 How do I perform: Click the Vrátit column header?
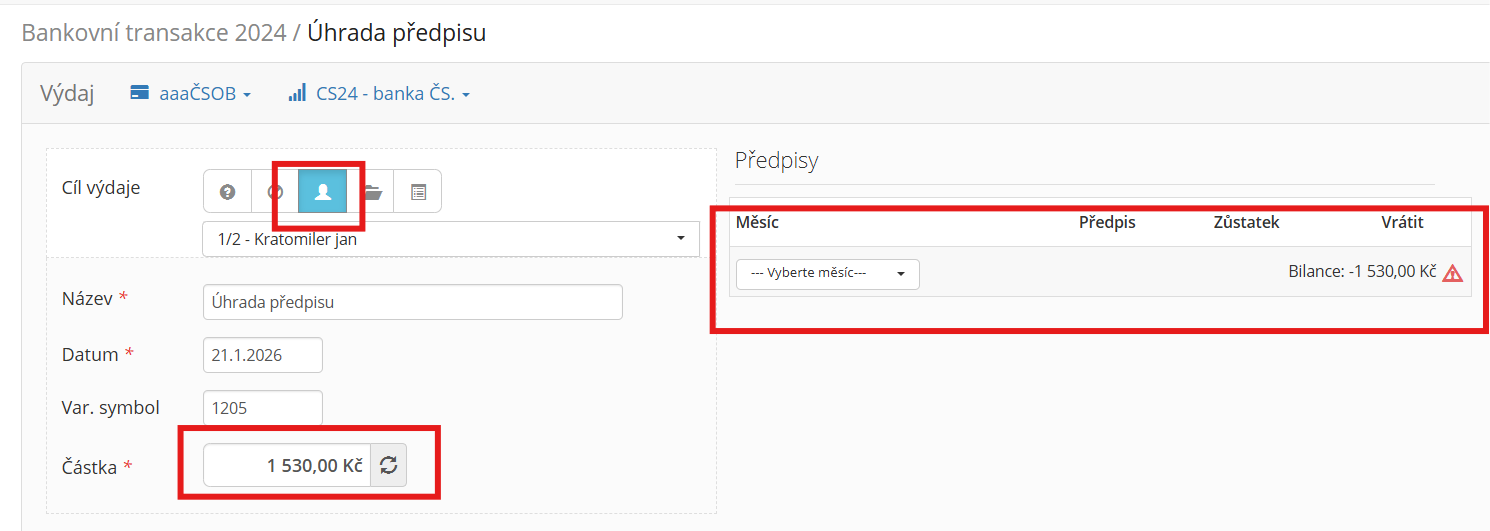click(x=1402, y=222)
